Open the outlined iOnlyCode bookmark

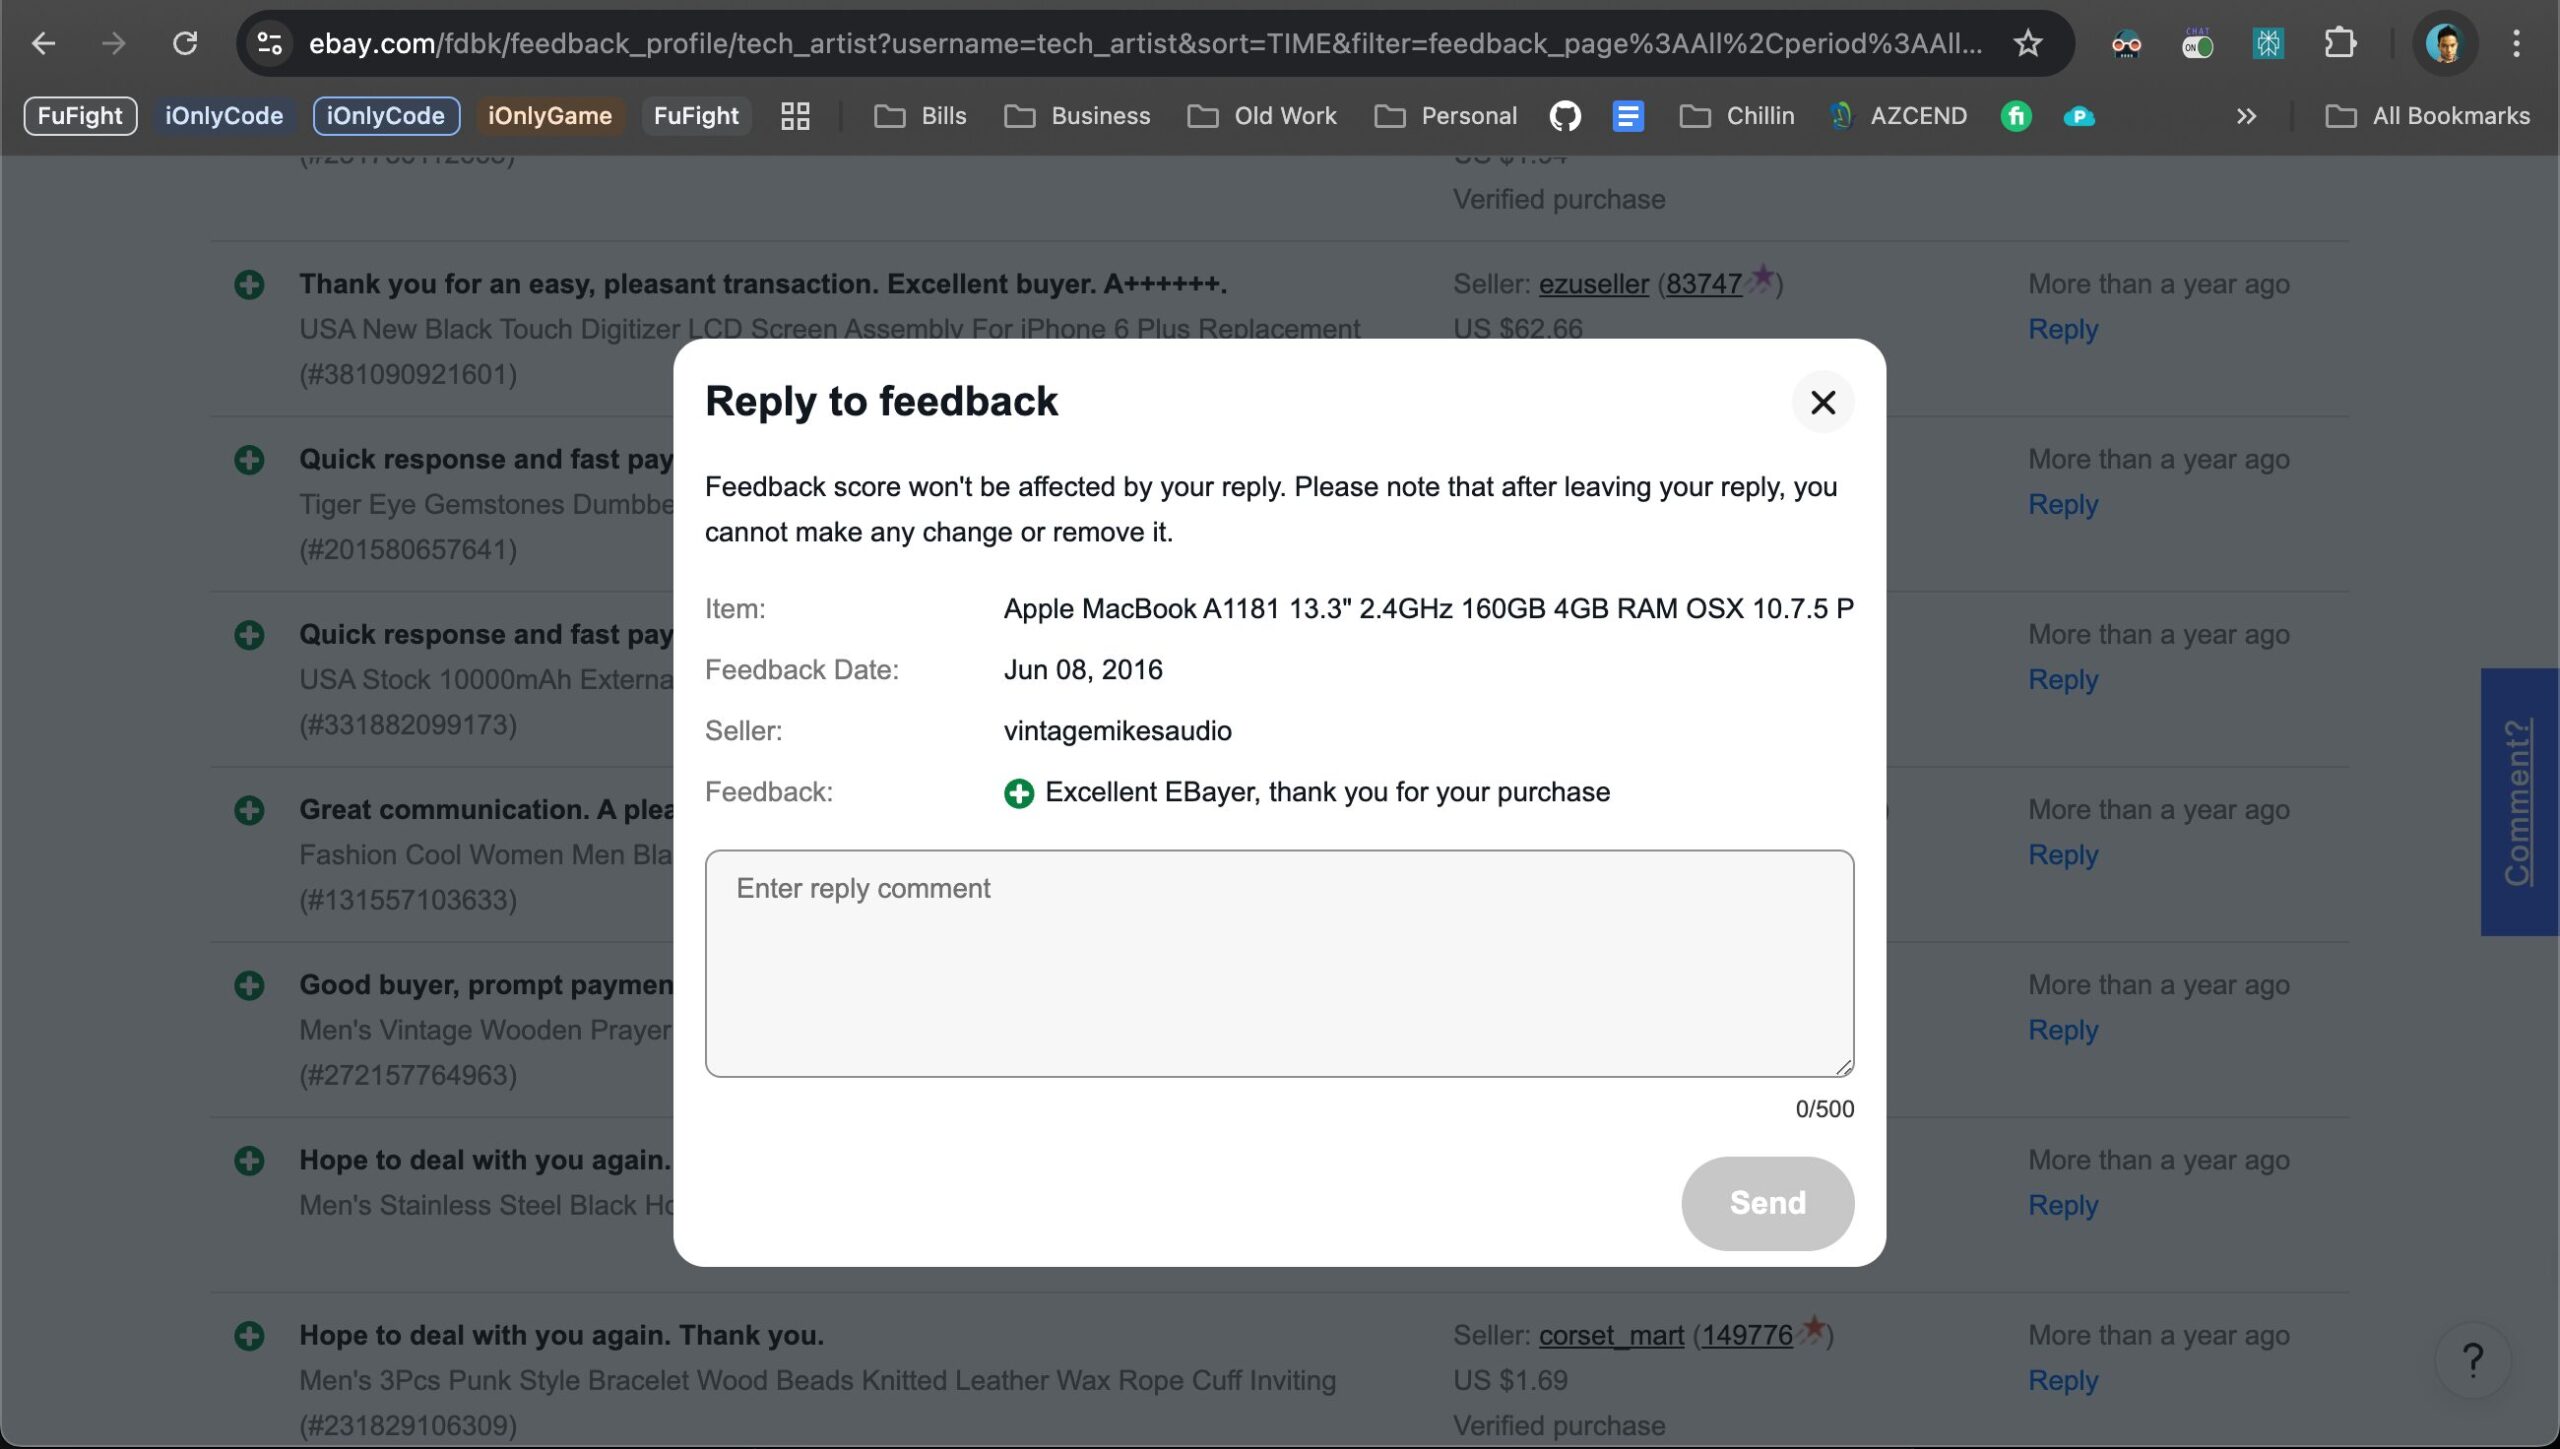386,116
